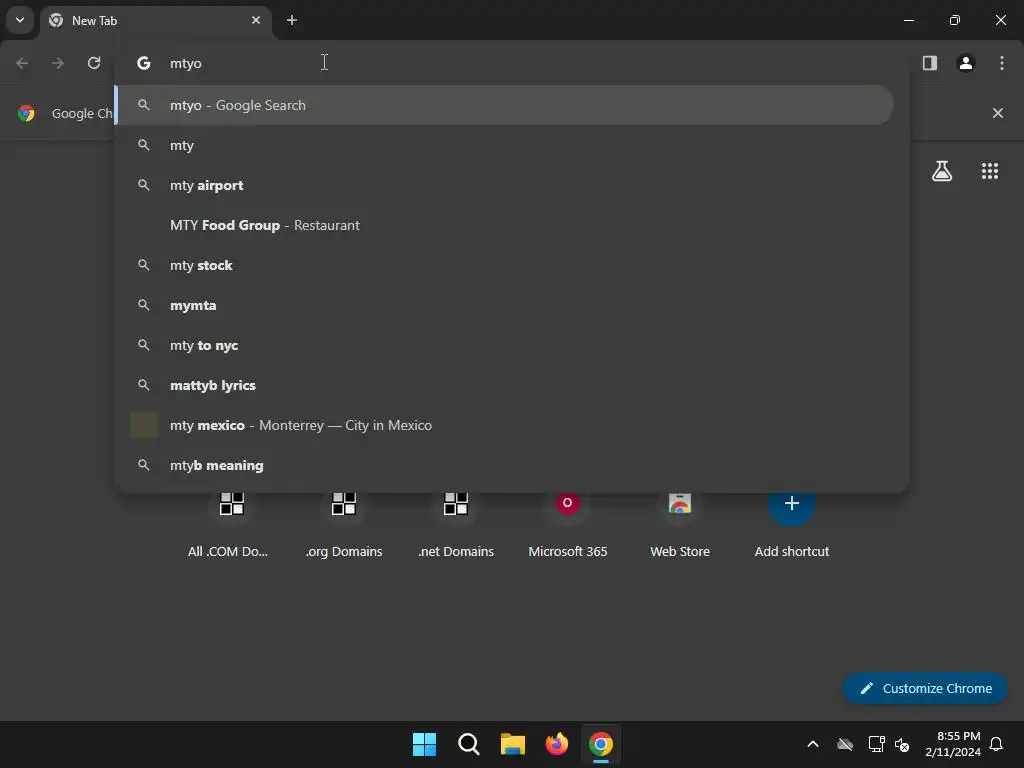Open the profile avatar icon
This screenshot has width=1024, height=768.
point(966,63)
